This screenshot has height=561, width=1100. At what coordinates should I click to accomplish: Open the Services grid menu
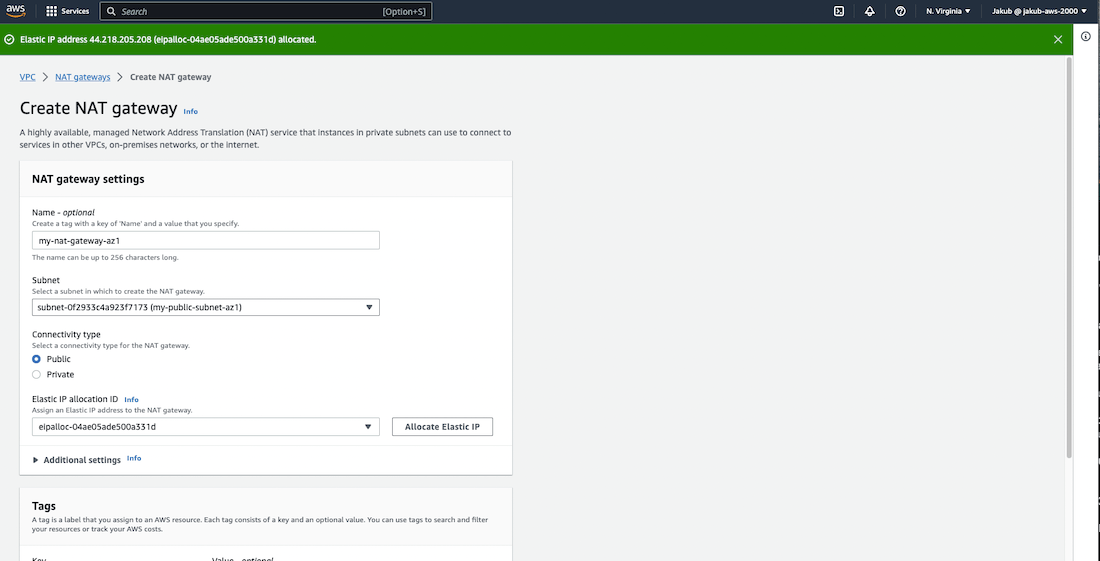pos(67,11)
